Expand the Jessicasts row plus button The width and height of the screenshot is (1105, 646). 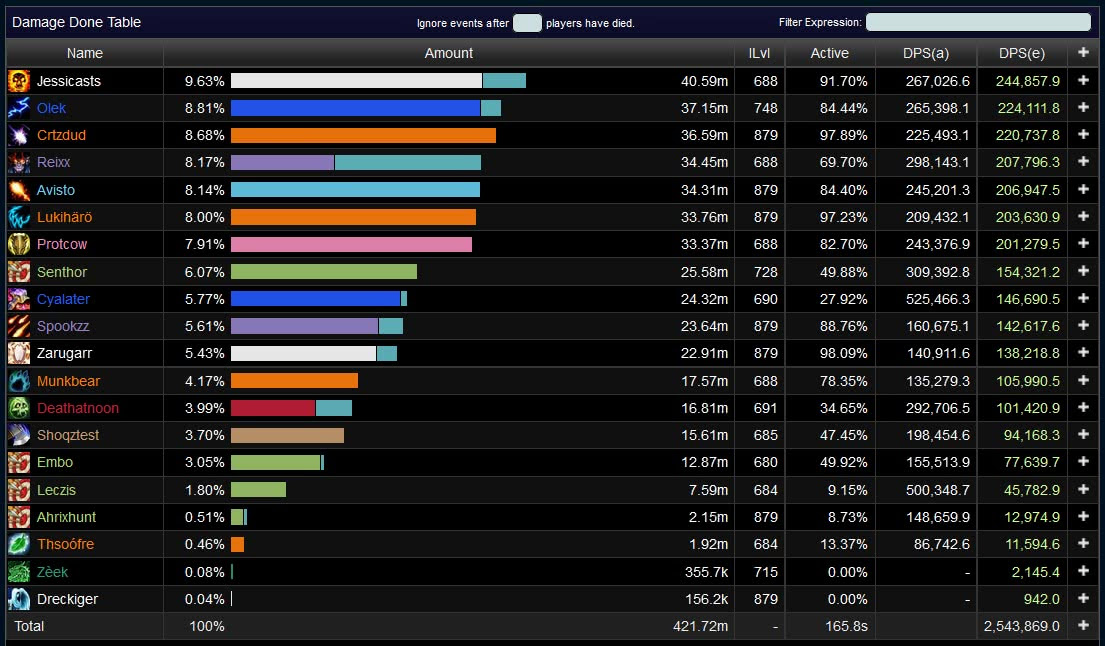[1083, 80]
